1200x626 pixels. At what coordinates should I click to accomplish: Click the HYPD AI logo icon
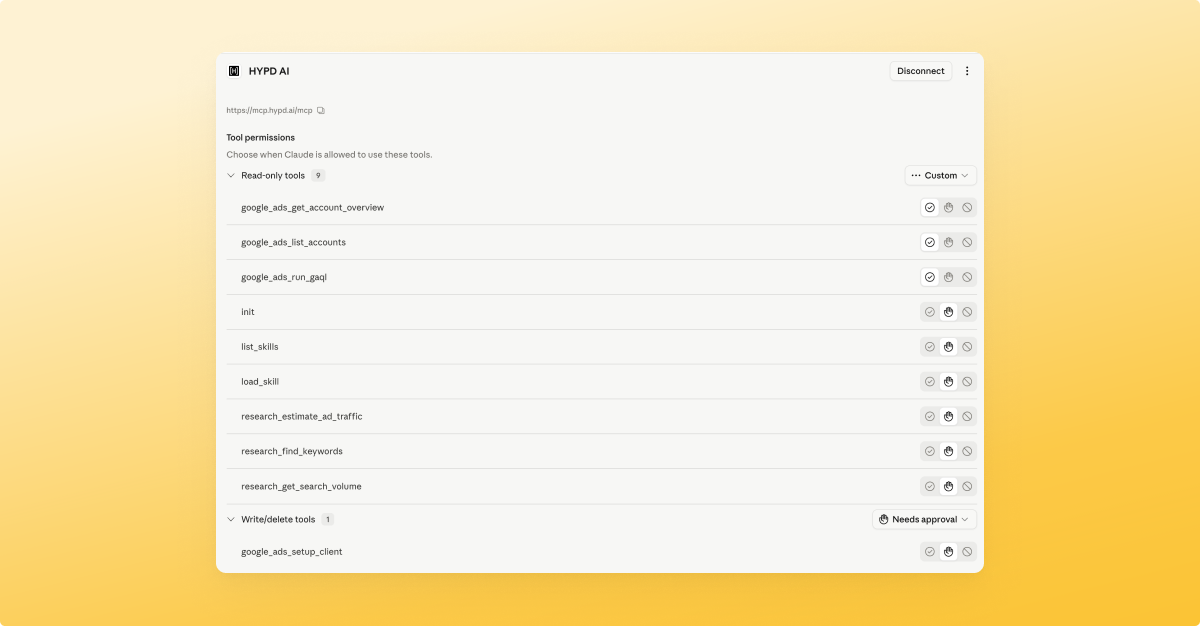(234, 71)
